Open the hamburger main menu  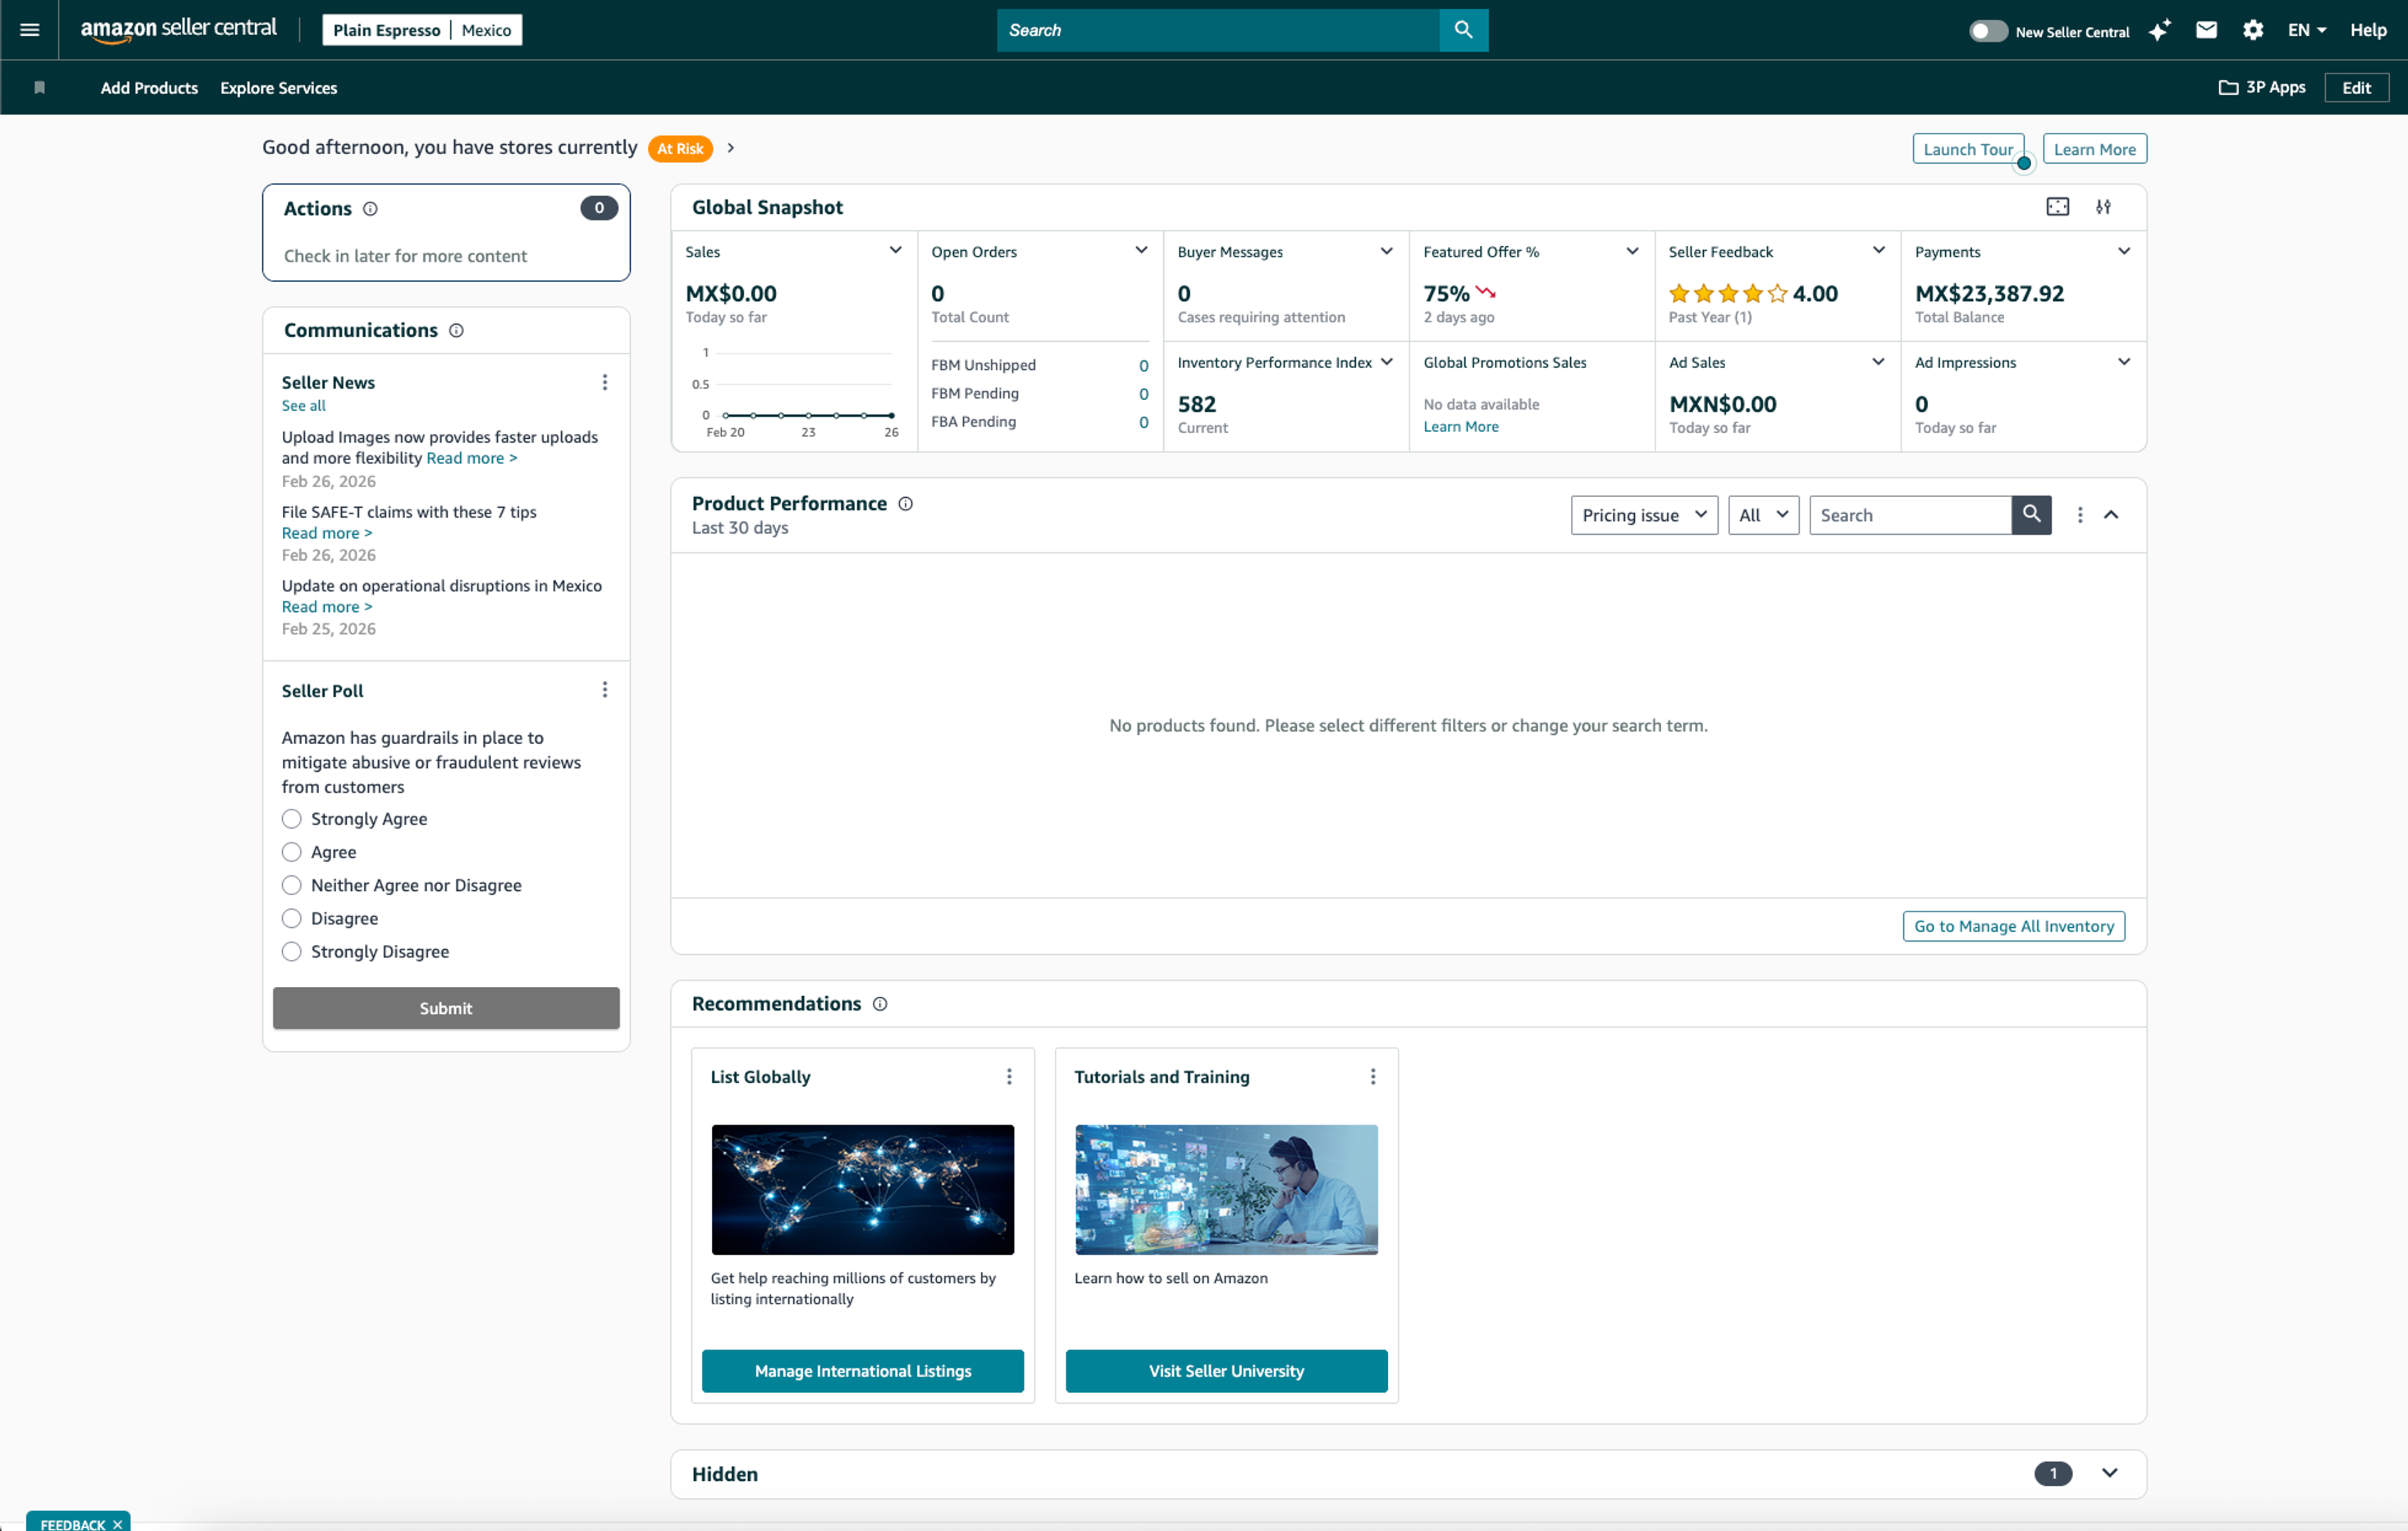pos(30,30)
